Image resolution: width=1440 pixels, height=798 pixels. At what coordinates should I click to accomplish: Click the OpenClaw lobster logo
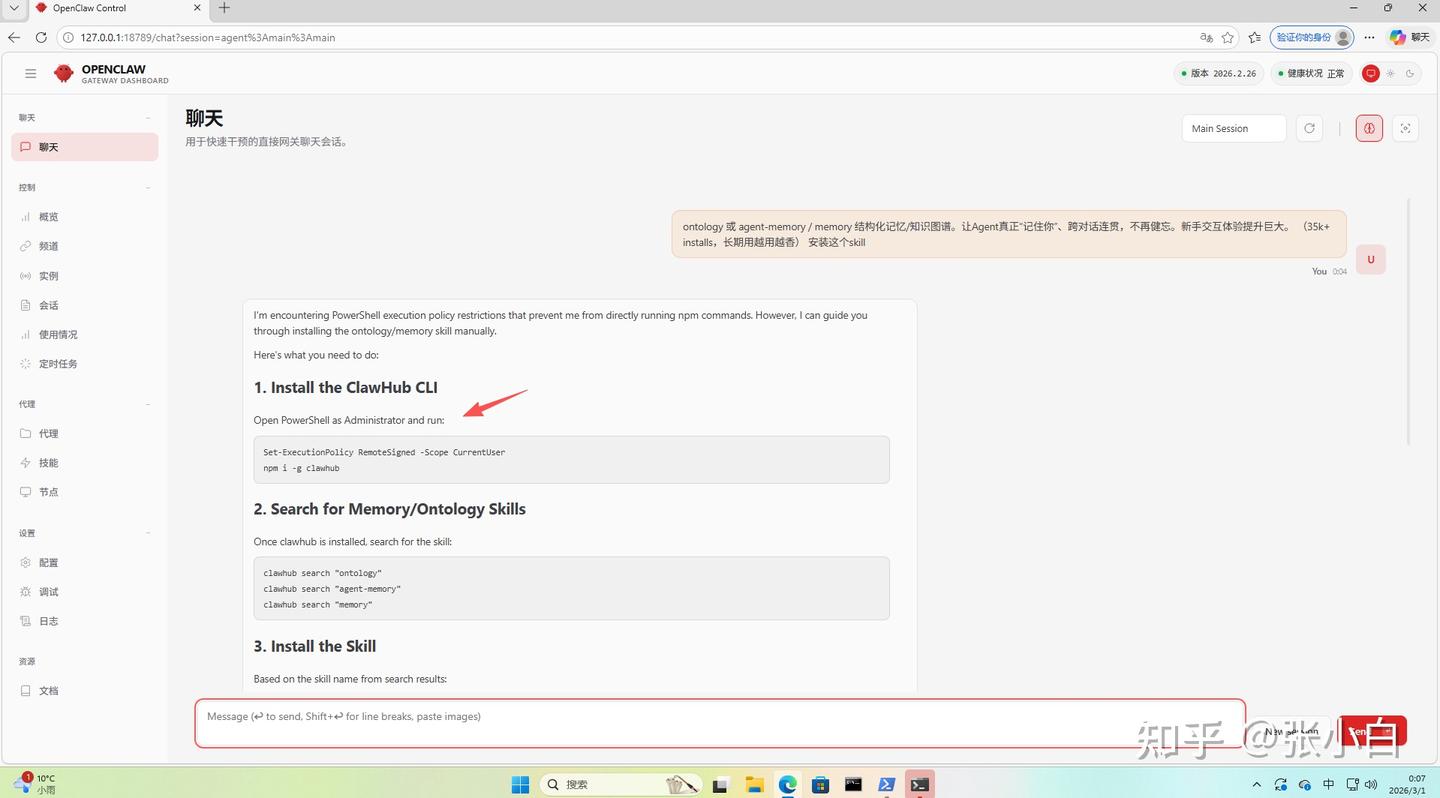click(64, 73)
